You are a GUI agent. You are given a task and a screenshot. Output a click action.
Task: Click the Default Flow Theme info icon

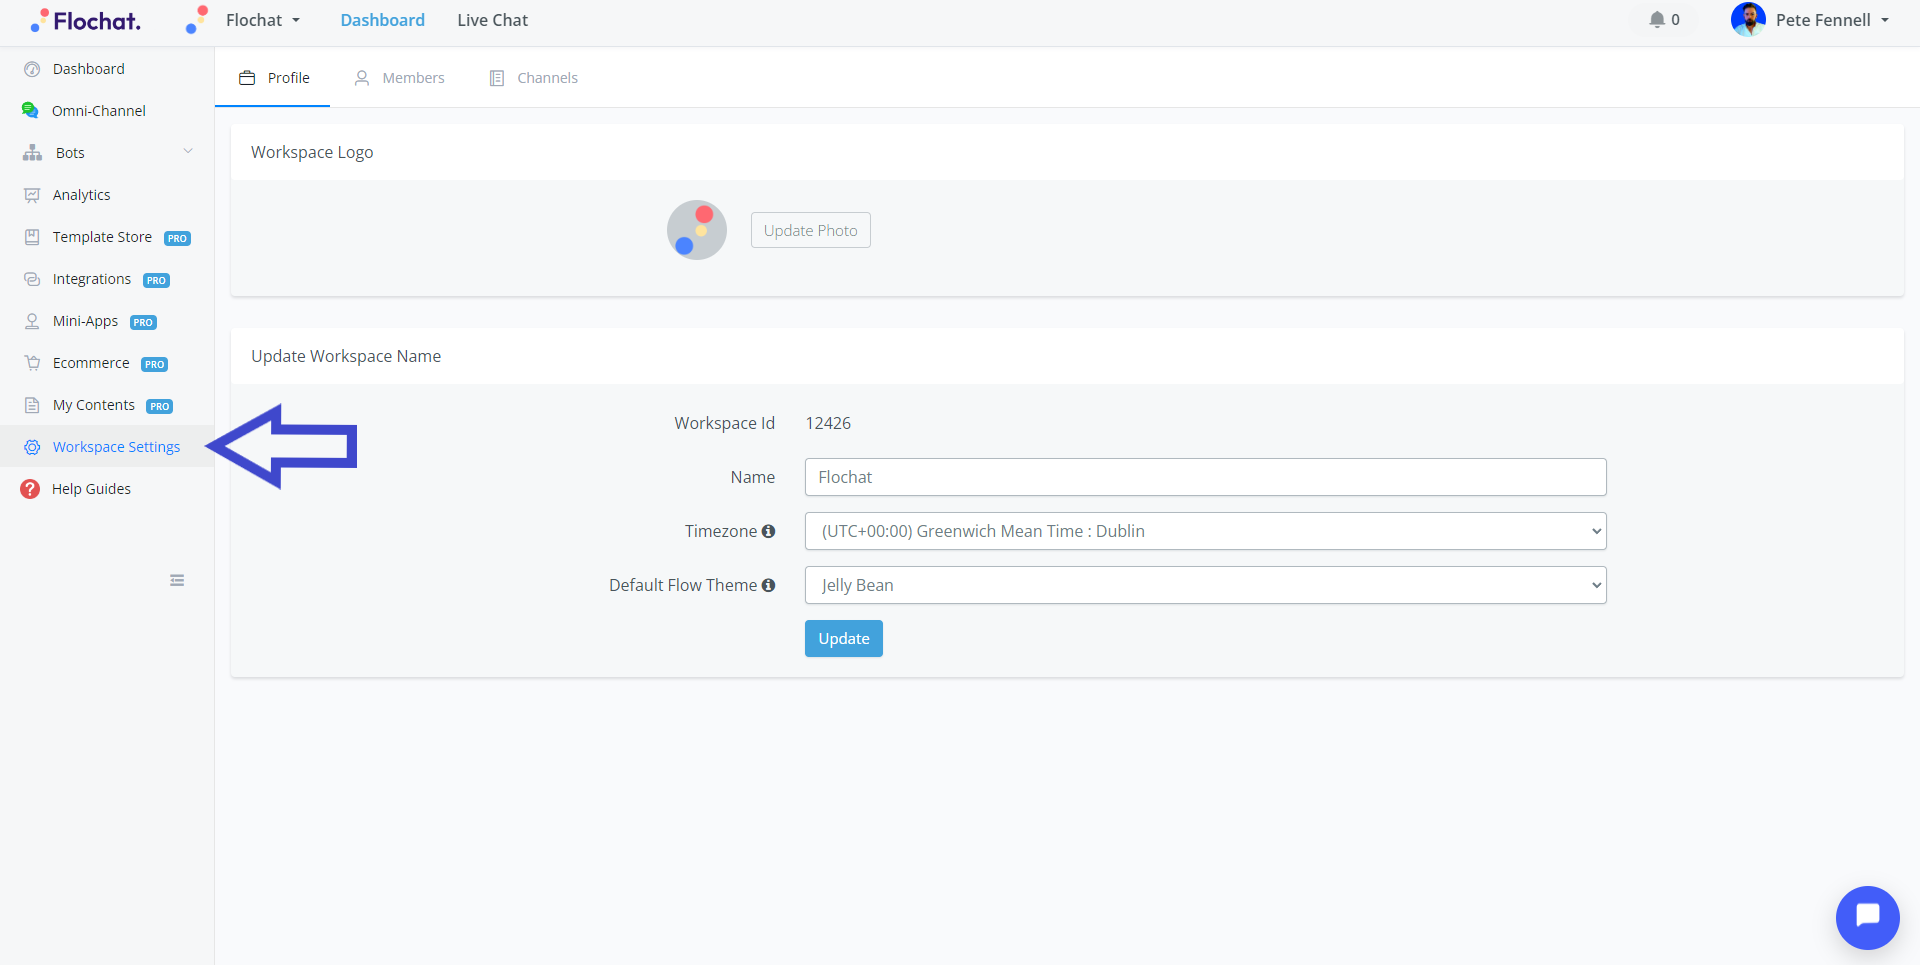click(x=768, y=585)
